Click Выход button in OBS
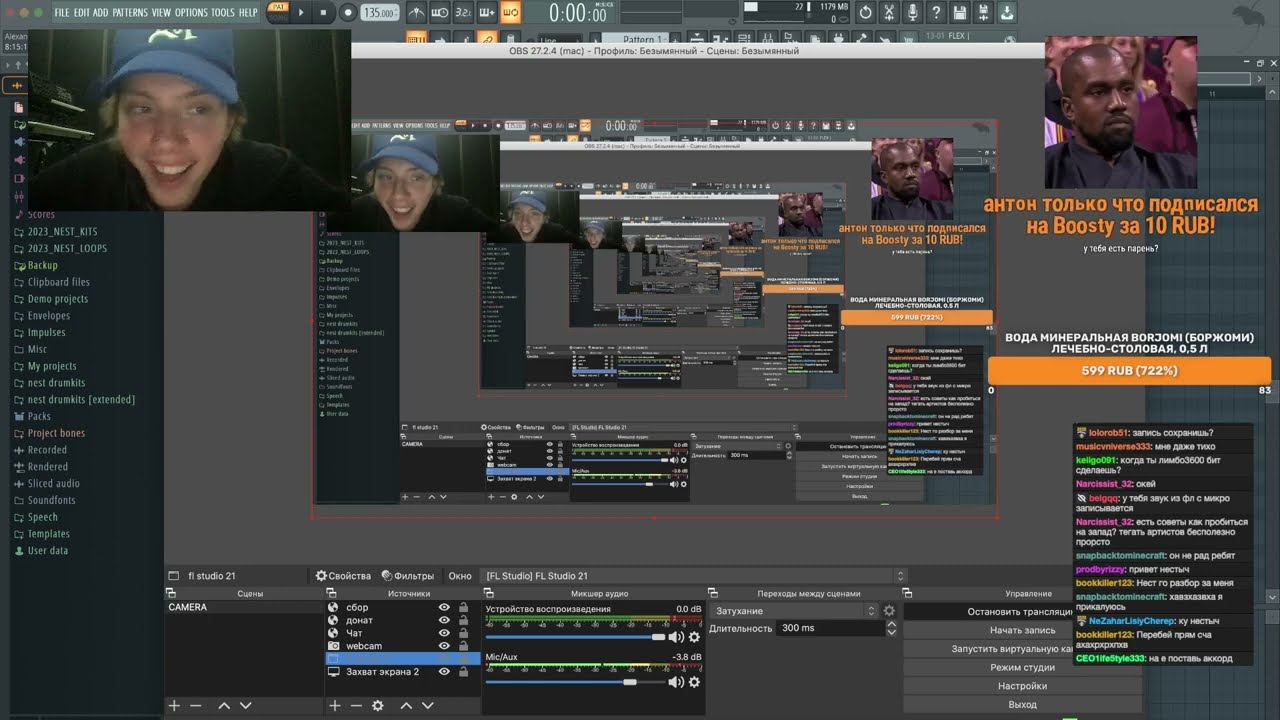The height and width of the screenshot is (720, 1280). tap(1022, 704)
